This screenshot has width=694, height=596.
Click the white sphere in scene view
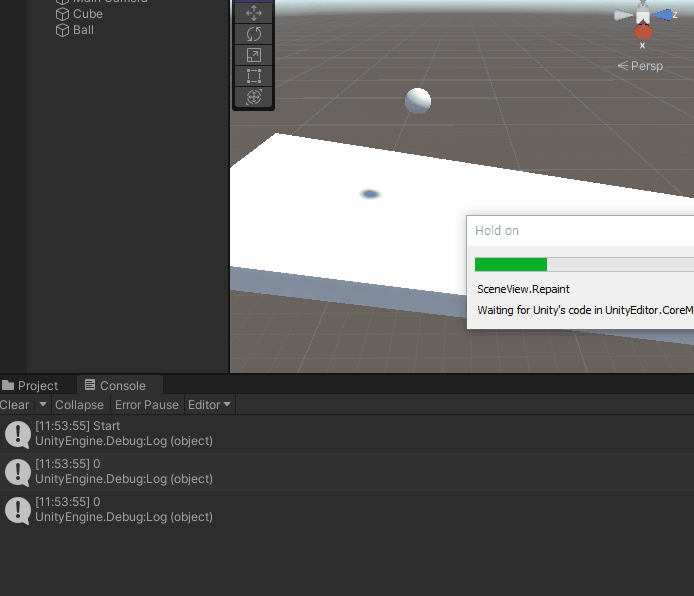coord(418,100)
